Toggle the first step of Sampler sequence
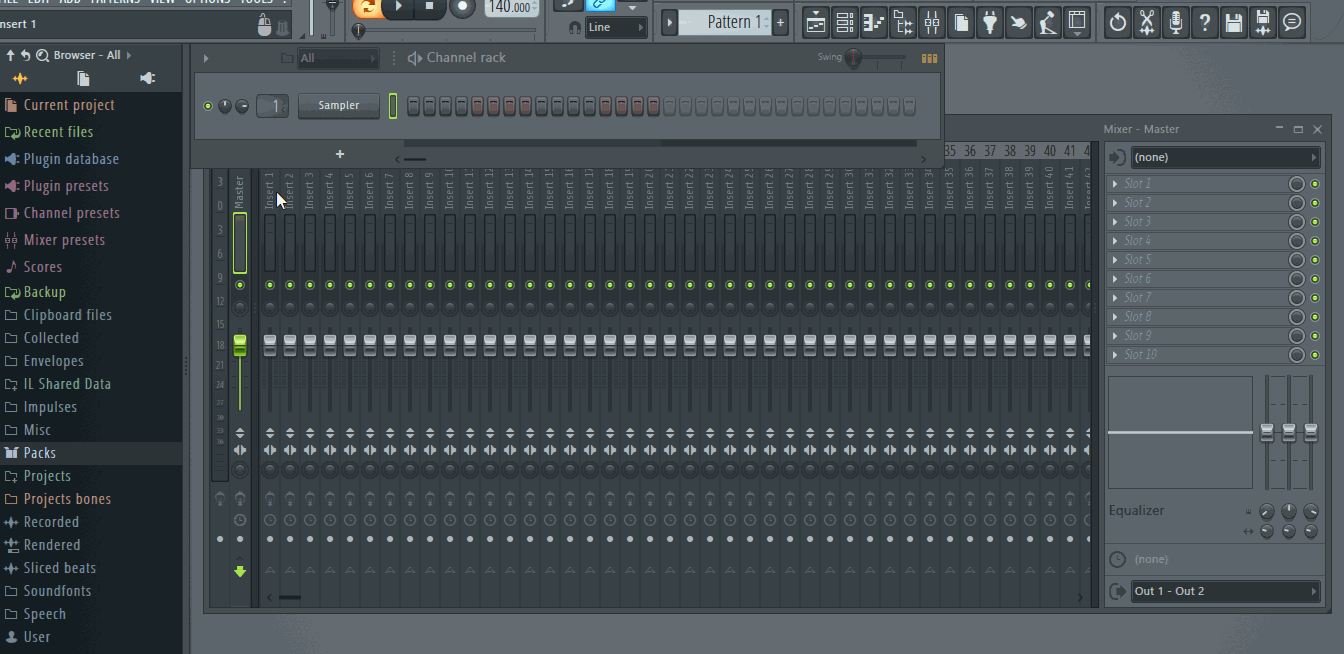Screen dimensions: 1344x654 point(413,106)
